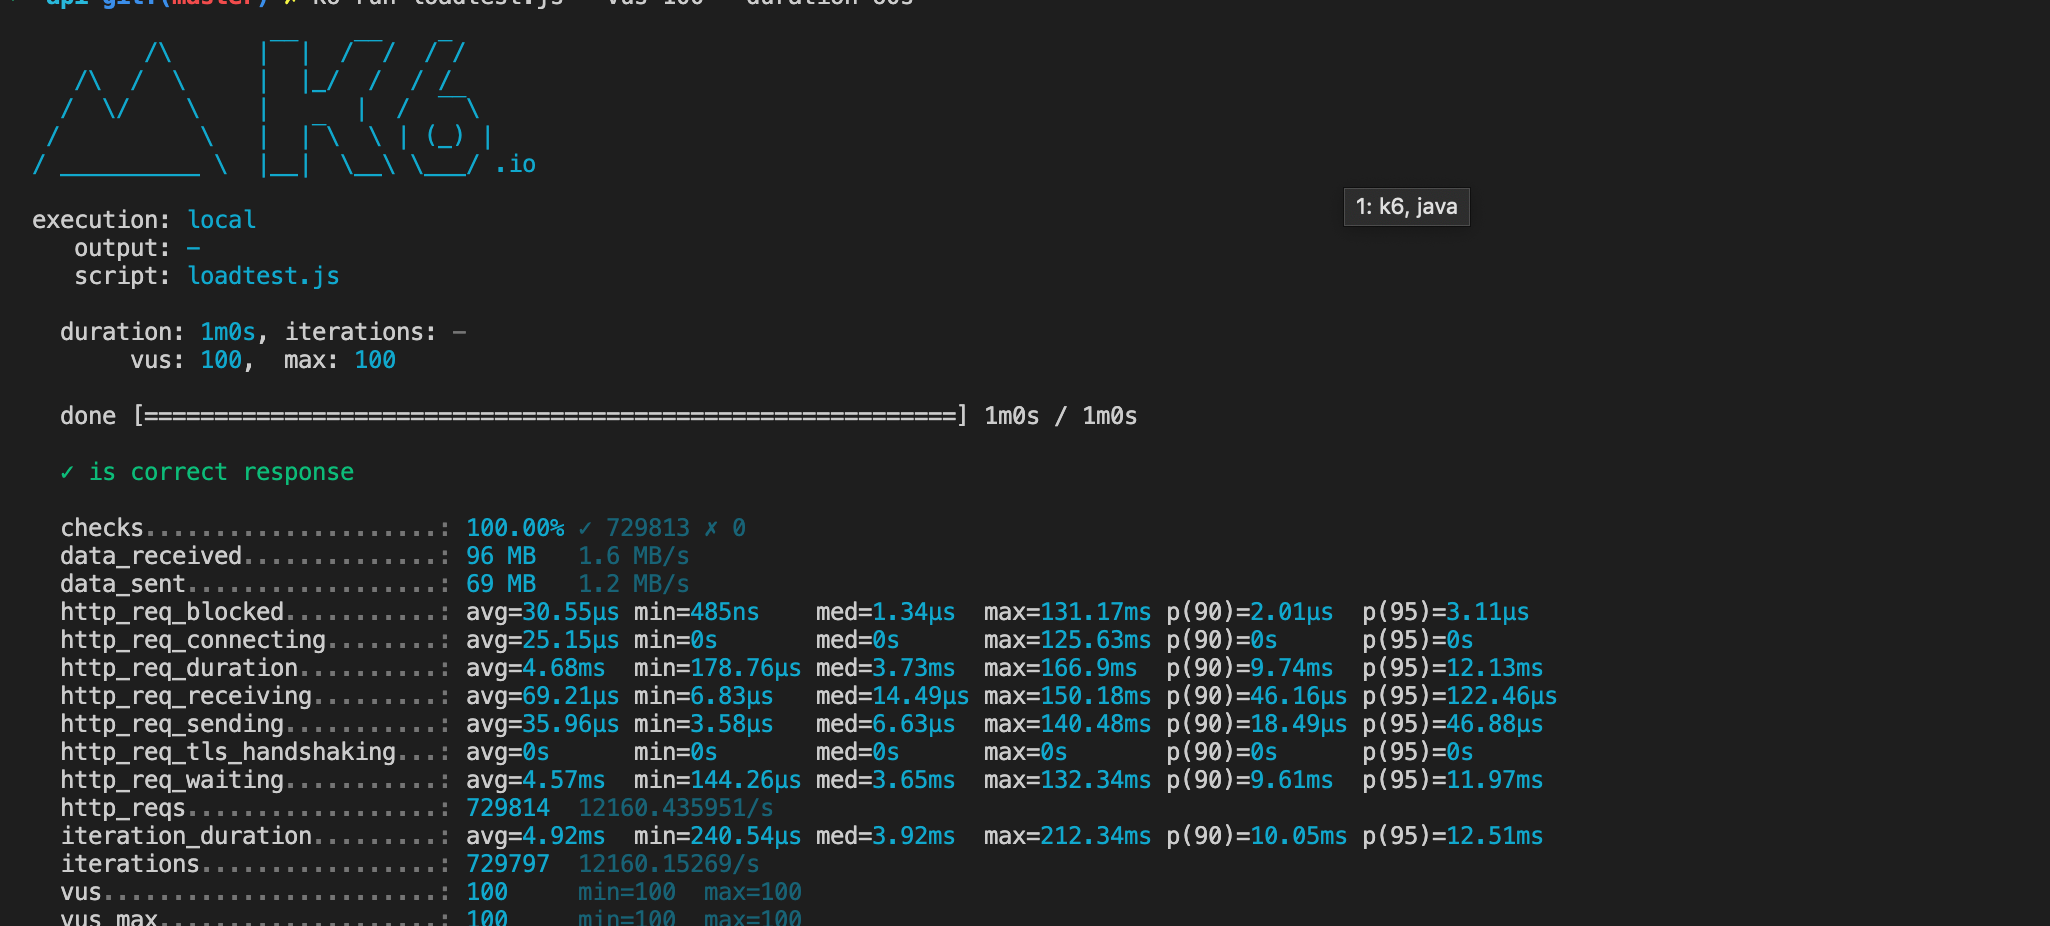
Task: Click the http_req_waiting p(95)=11.97ms value
Action: point(1452,780)
